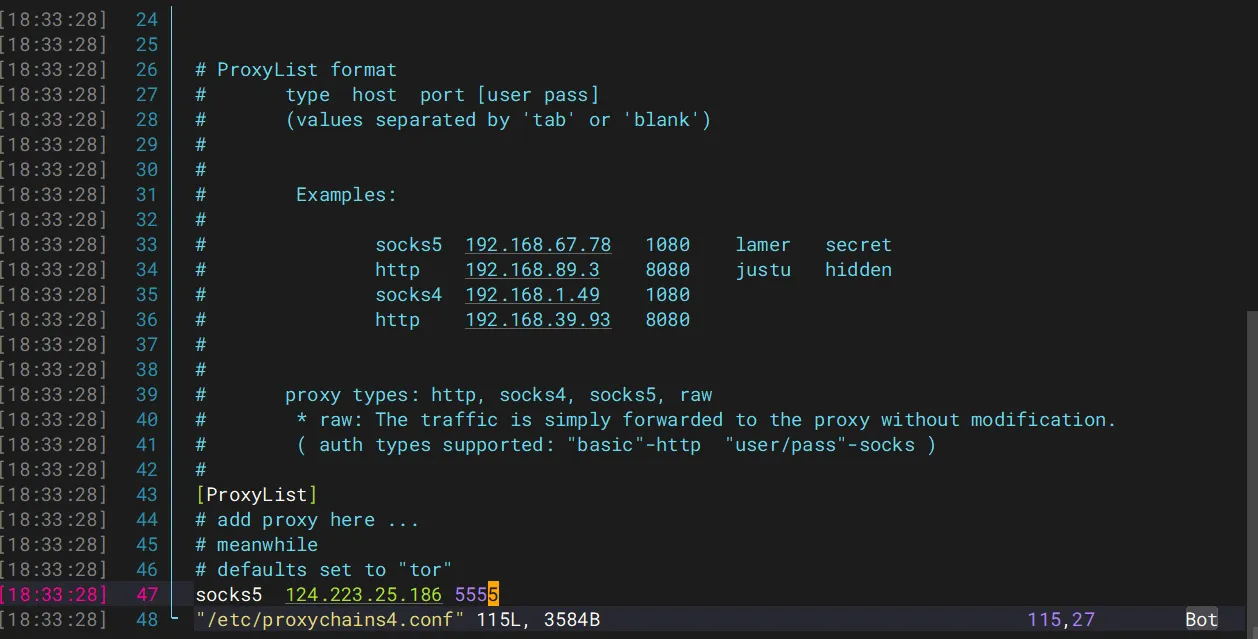Click the 192.168.89.3 underlined address
Viewport: 1258px width, 639px height.
pyautogui.click(x=532, y=270)
